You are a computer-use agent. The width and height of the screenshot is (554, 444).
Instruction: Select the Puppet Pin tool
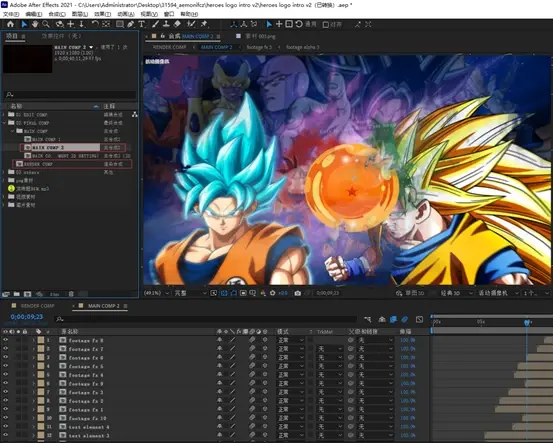[204, 24]
